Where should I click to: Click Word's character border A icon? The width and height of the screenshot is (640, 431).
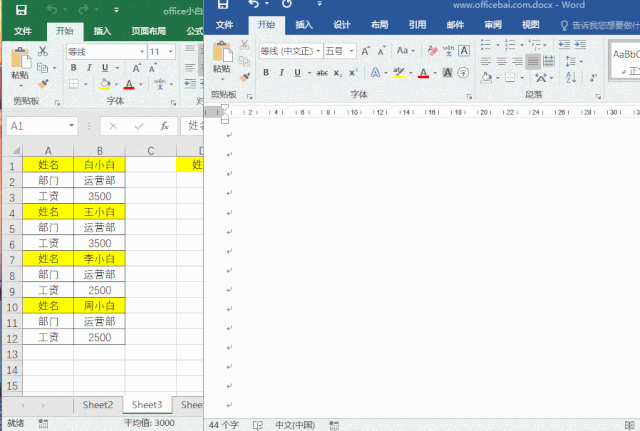464,51
